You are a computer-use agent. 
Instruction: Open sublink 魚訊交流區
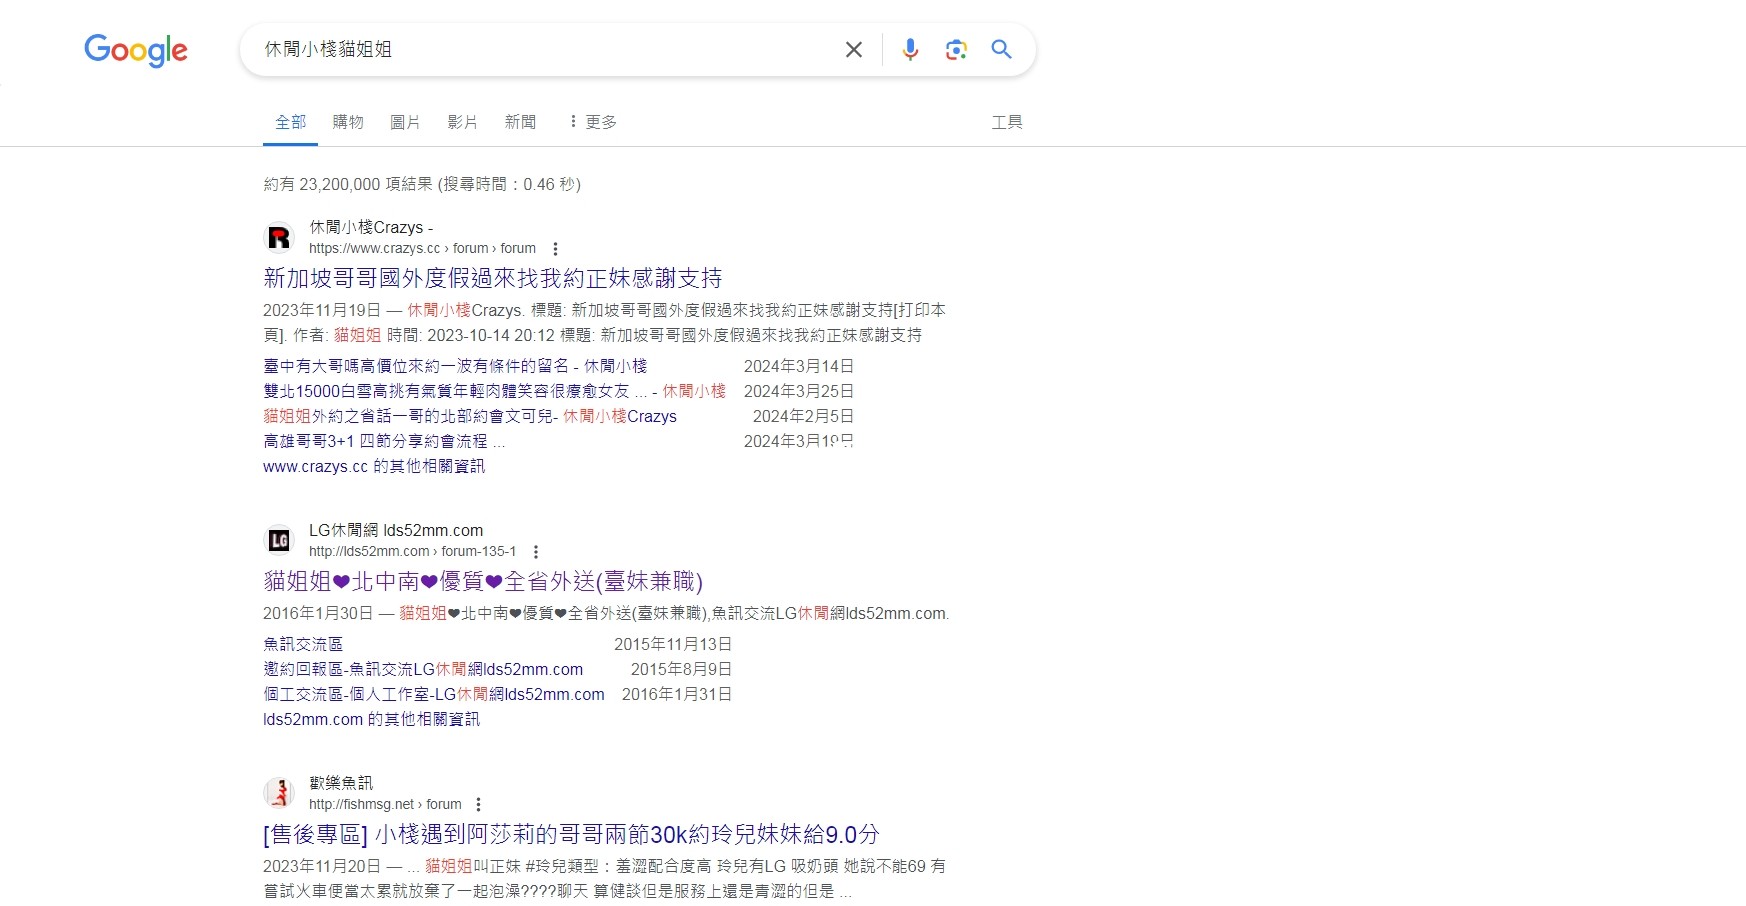303,644
